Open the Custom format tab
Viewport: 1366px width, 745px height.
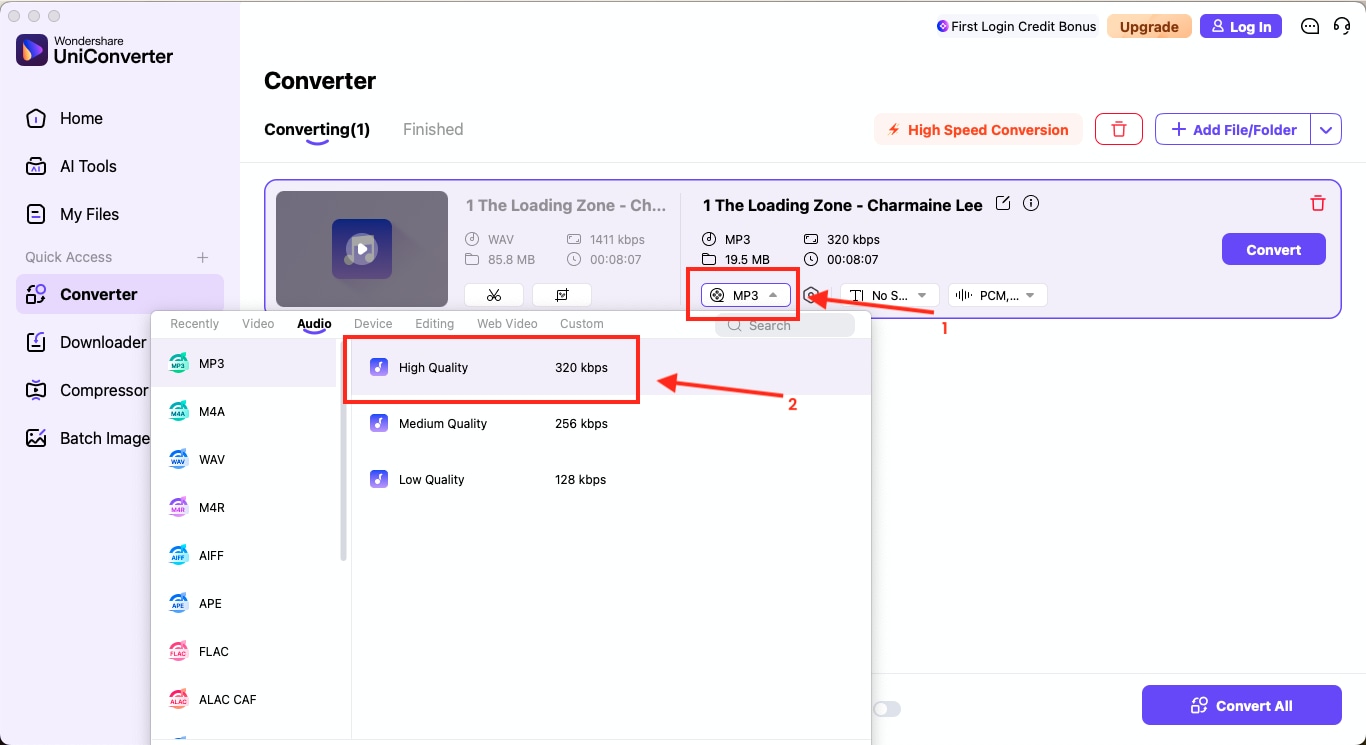[582, 324]
